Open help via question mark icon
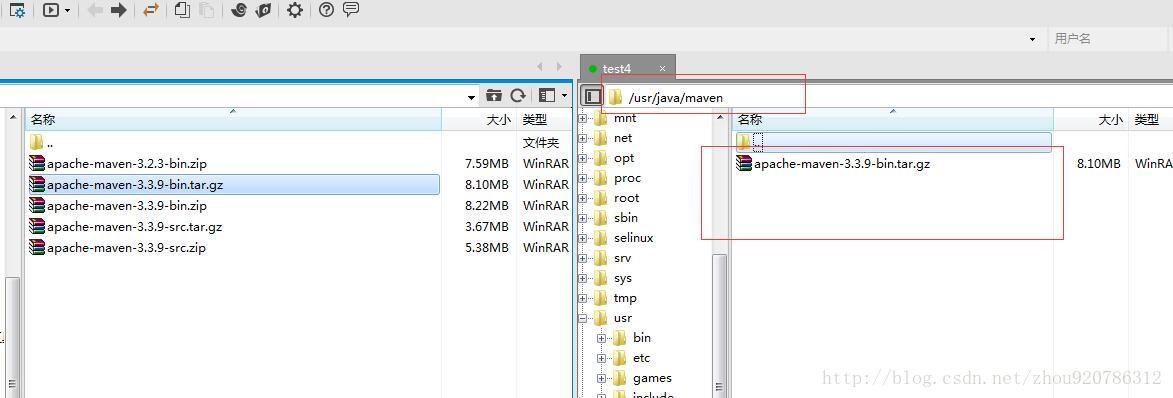This screenshot has width=1173, height=398. (326, 10)
